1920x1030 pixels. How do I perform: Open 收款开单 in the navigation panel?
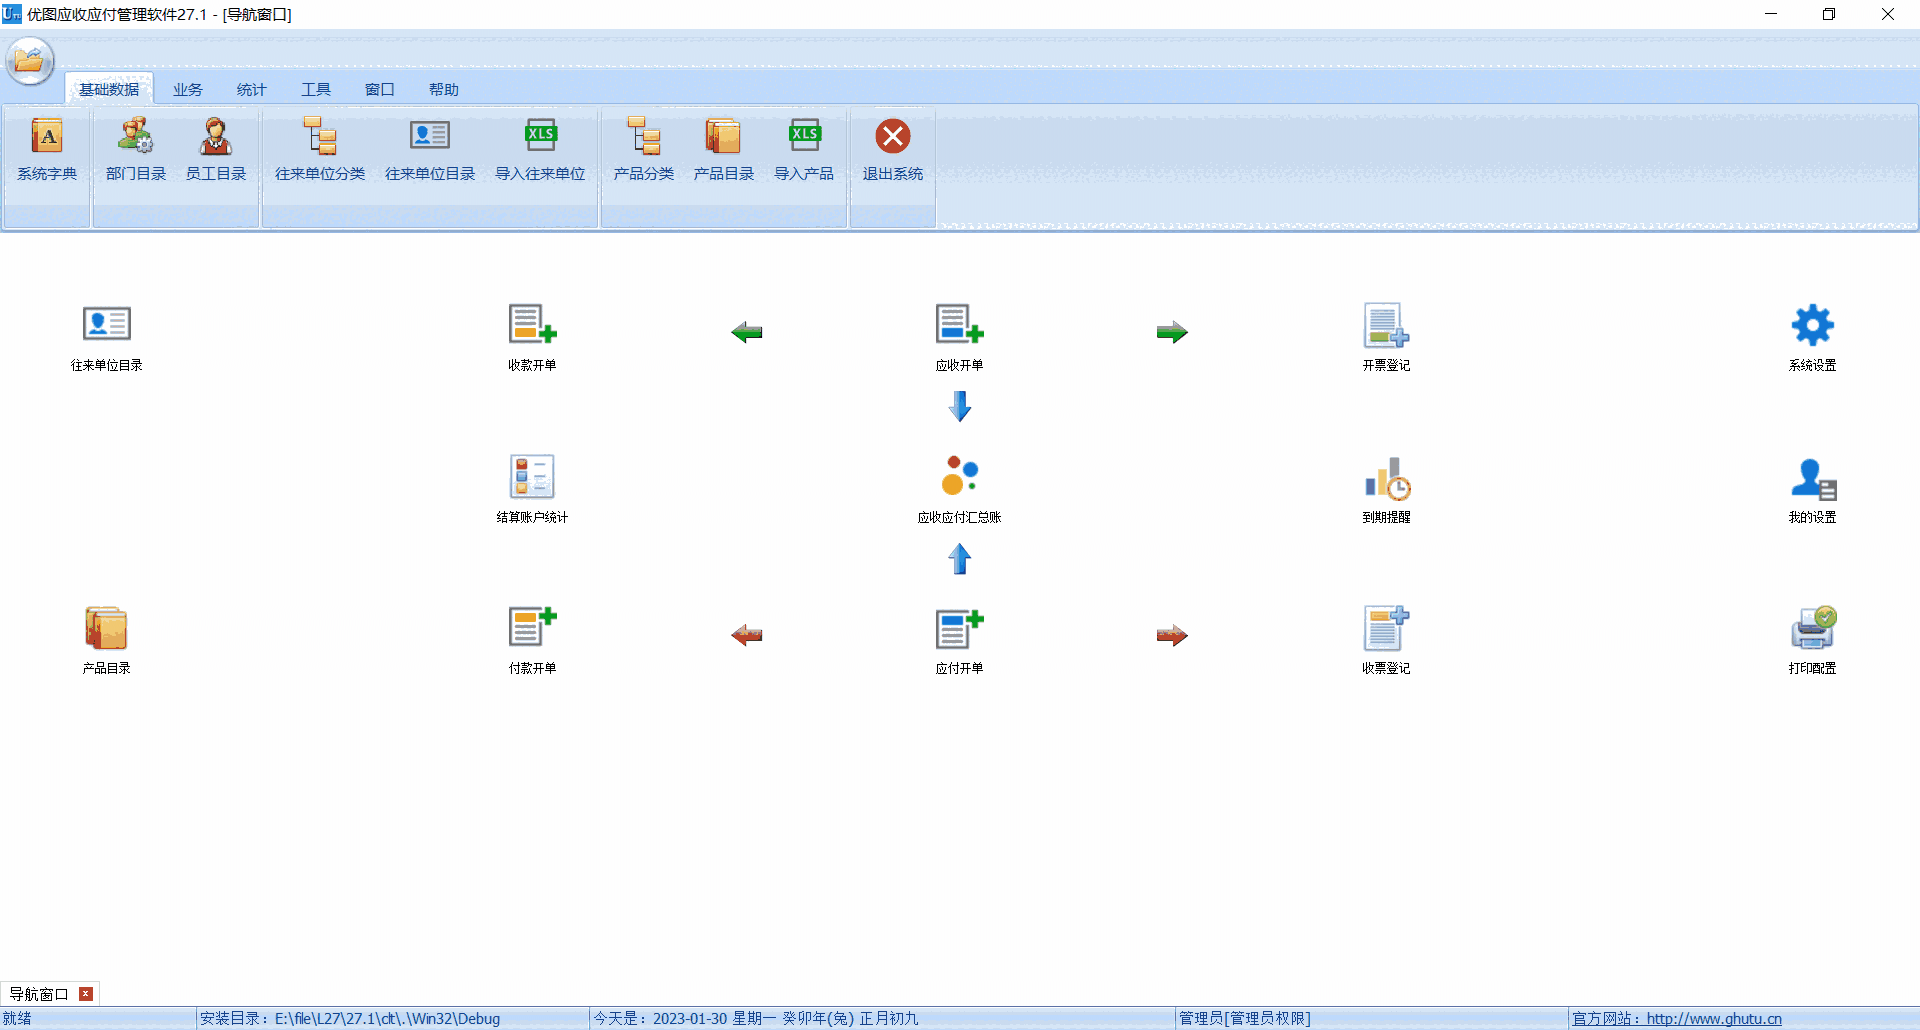coord(532,338)
